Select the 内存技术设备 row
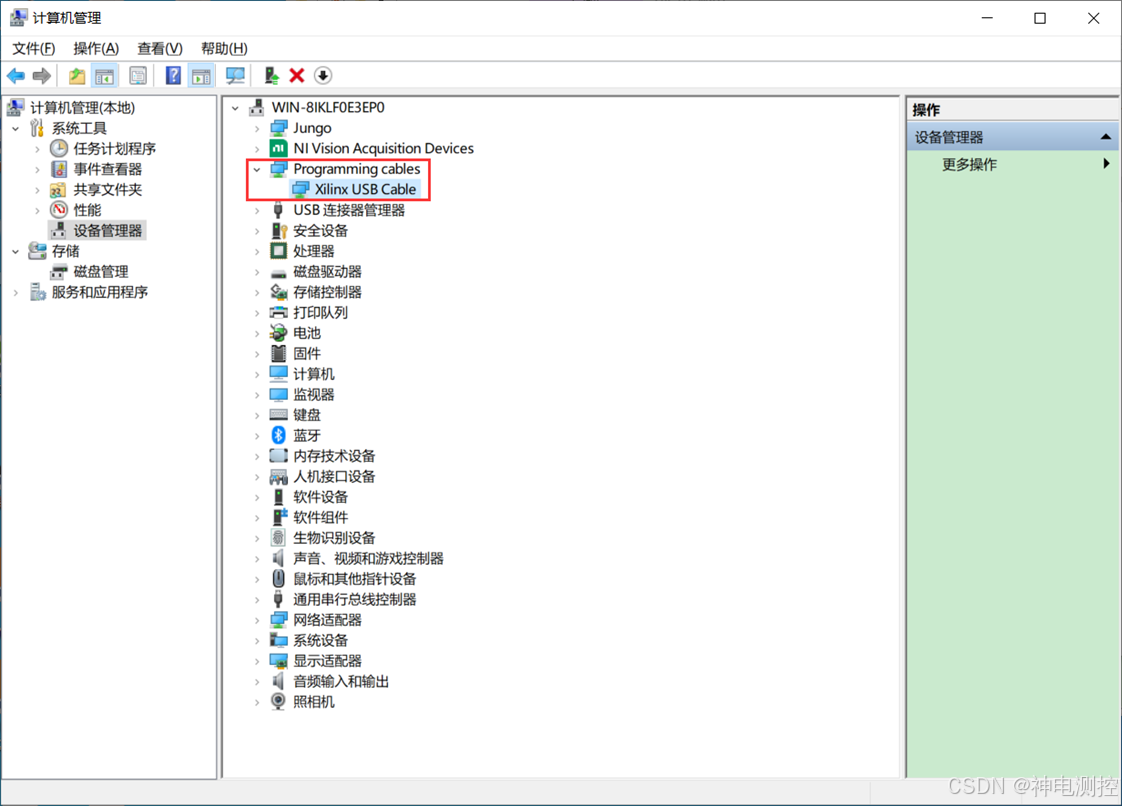Image resolution: width=1122 pixels, height=806 pixels. point(334,456)
